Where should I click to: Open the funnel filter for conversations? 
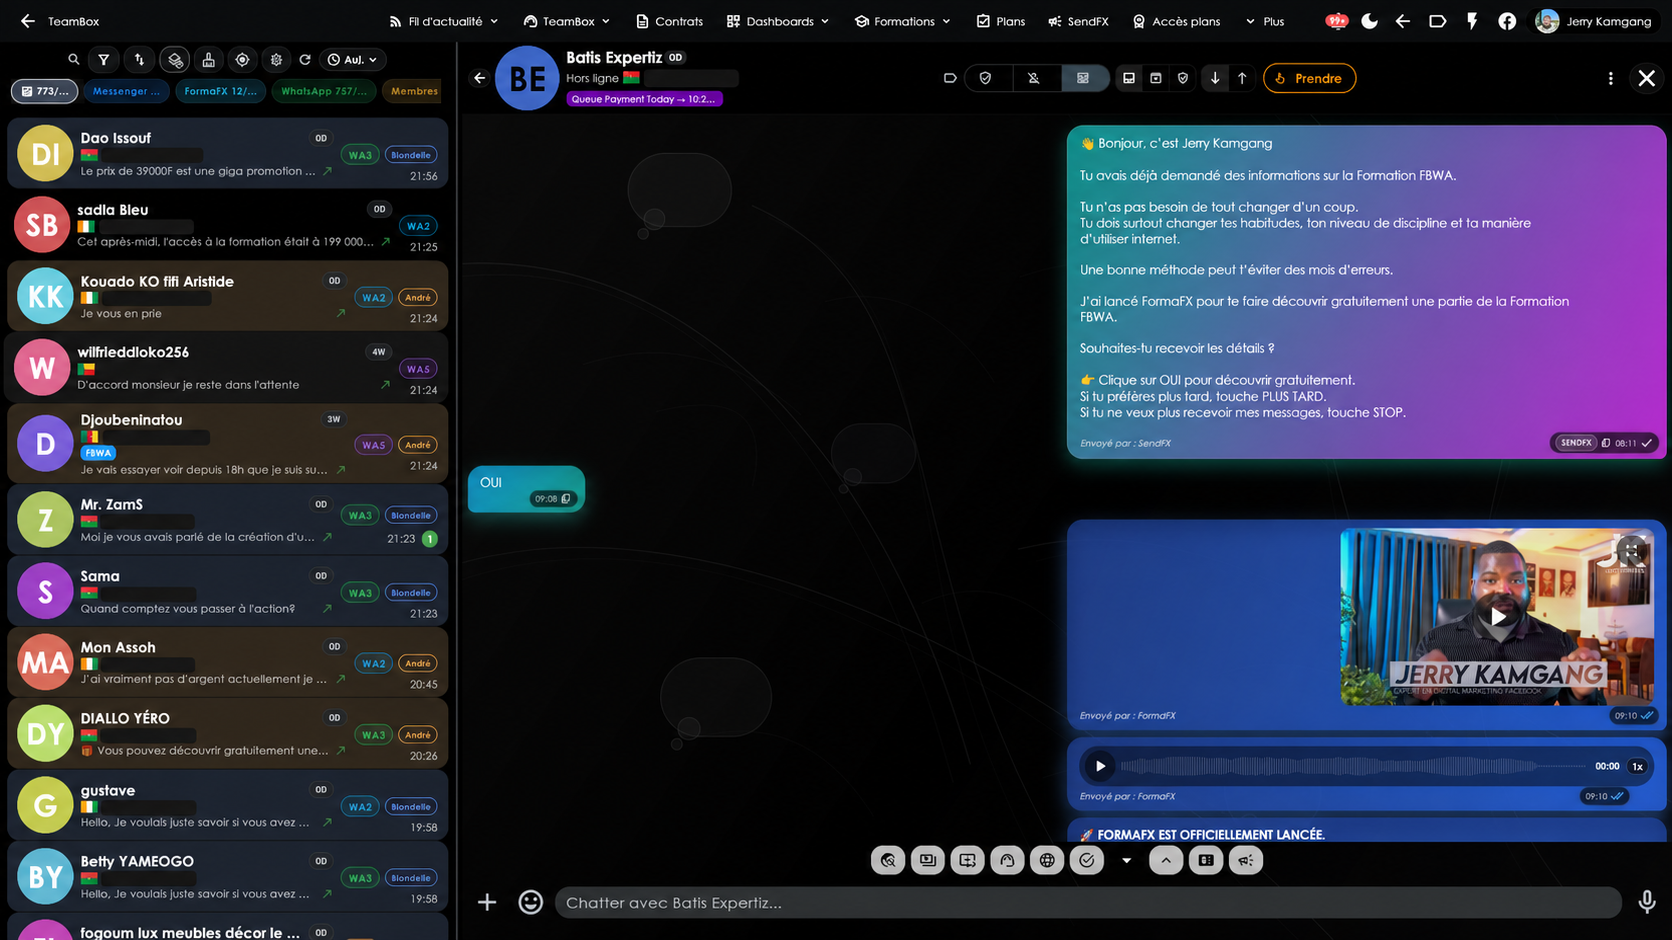[104, 60]
